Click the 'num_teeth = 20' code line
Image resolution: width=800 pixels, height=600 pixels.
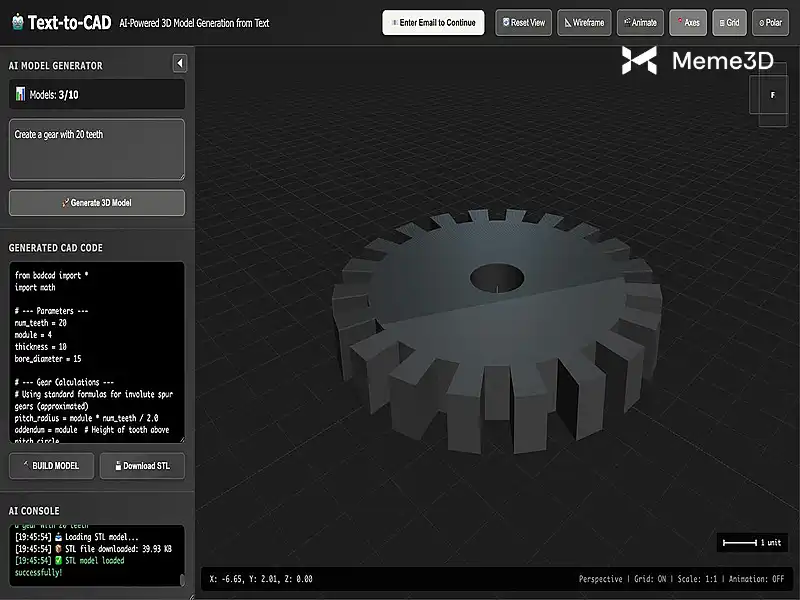(41, 323)
